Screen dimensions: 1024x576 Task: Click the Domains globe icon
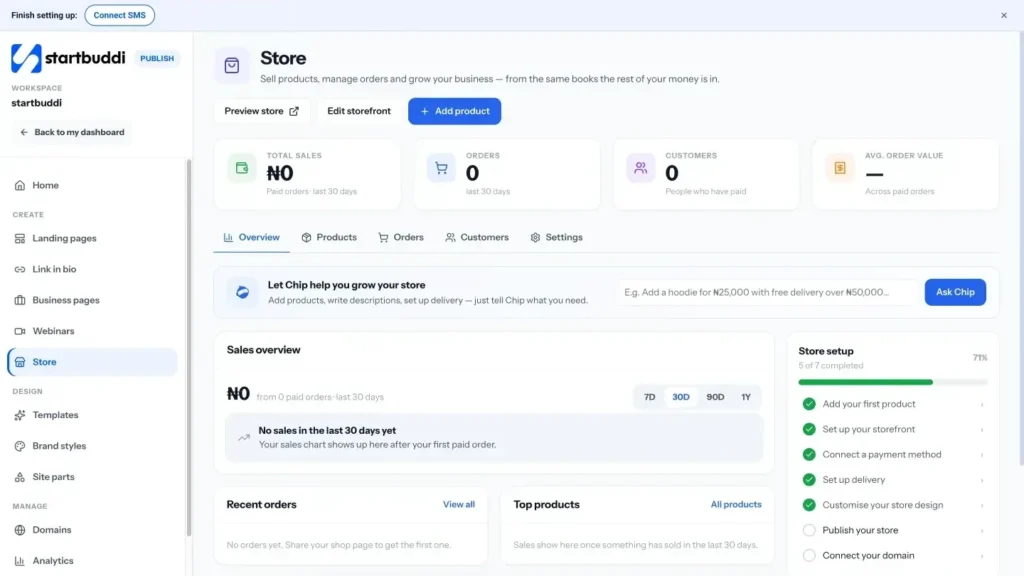point(20,530)
